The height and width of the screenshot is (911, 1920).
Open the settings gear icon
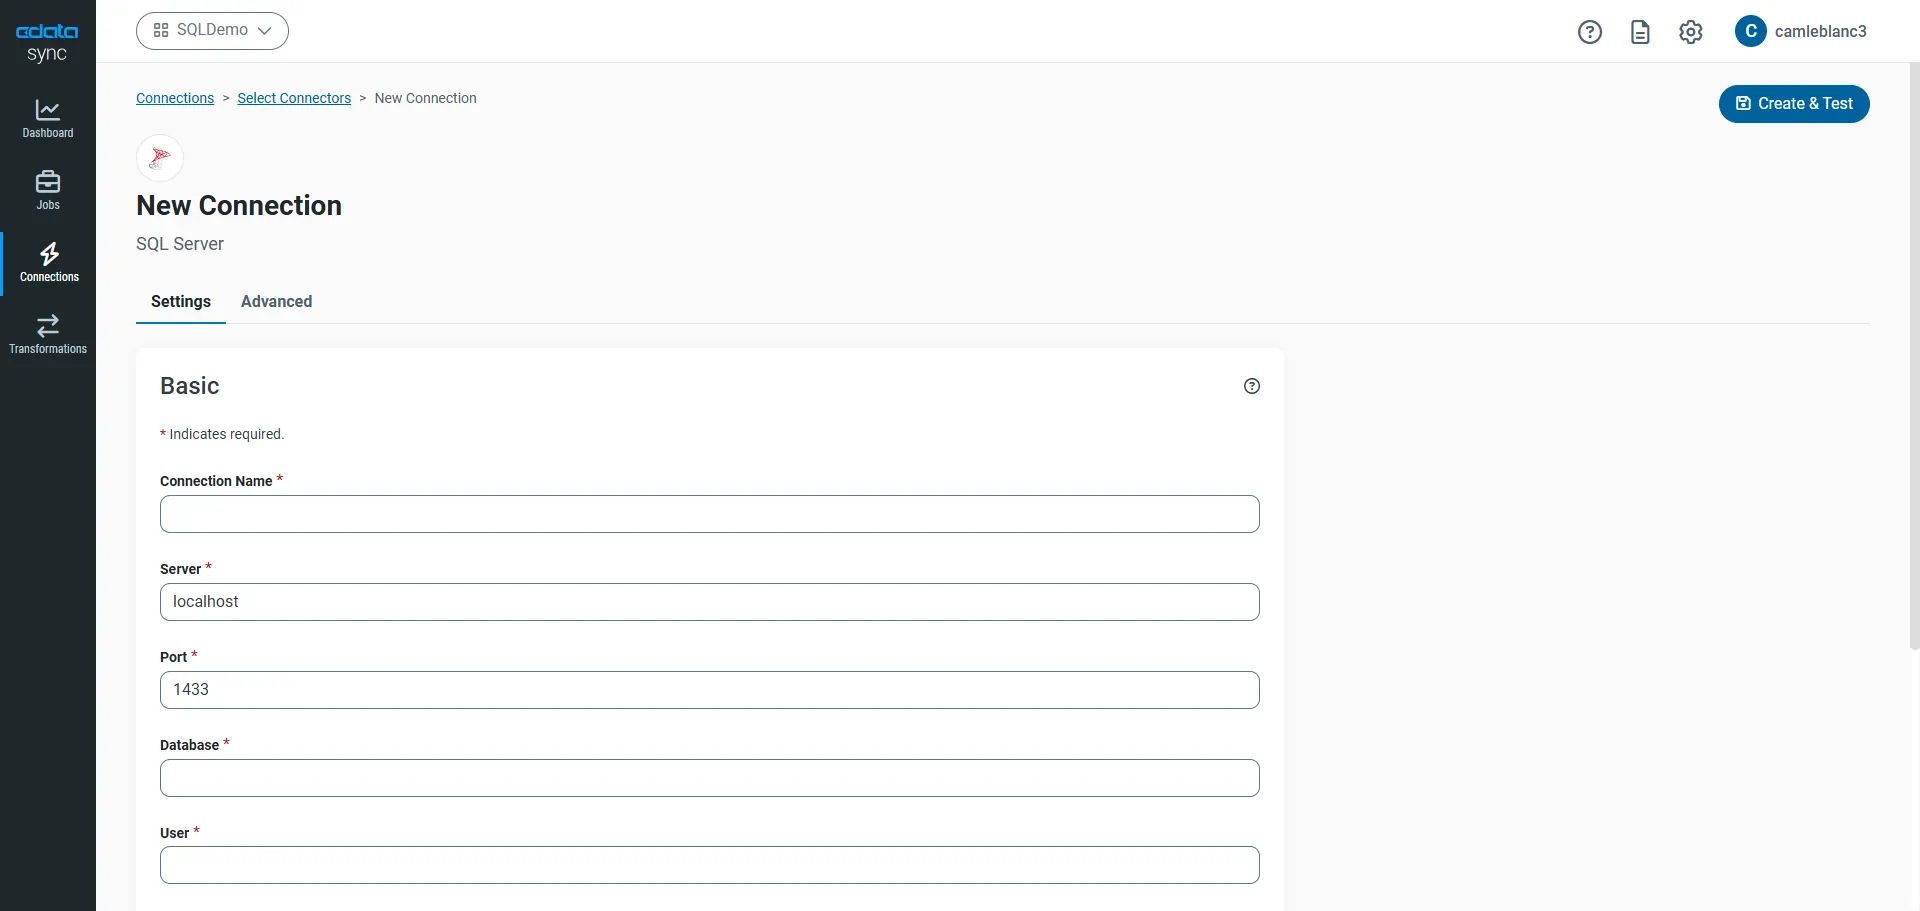pyautogui.click(x=1690, y=32)
